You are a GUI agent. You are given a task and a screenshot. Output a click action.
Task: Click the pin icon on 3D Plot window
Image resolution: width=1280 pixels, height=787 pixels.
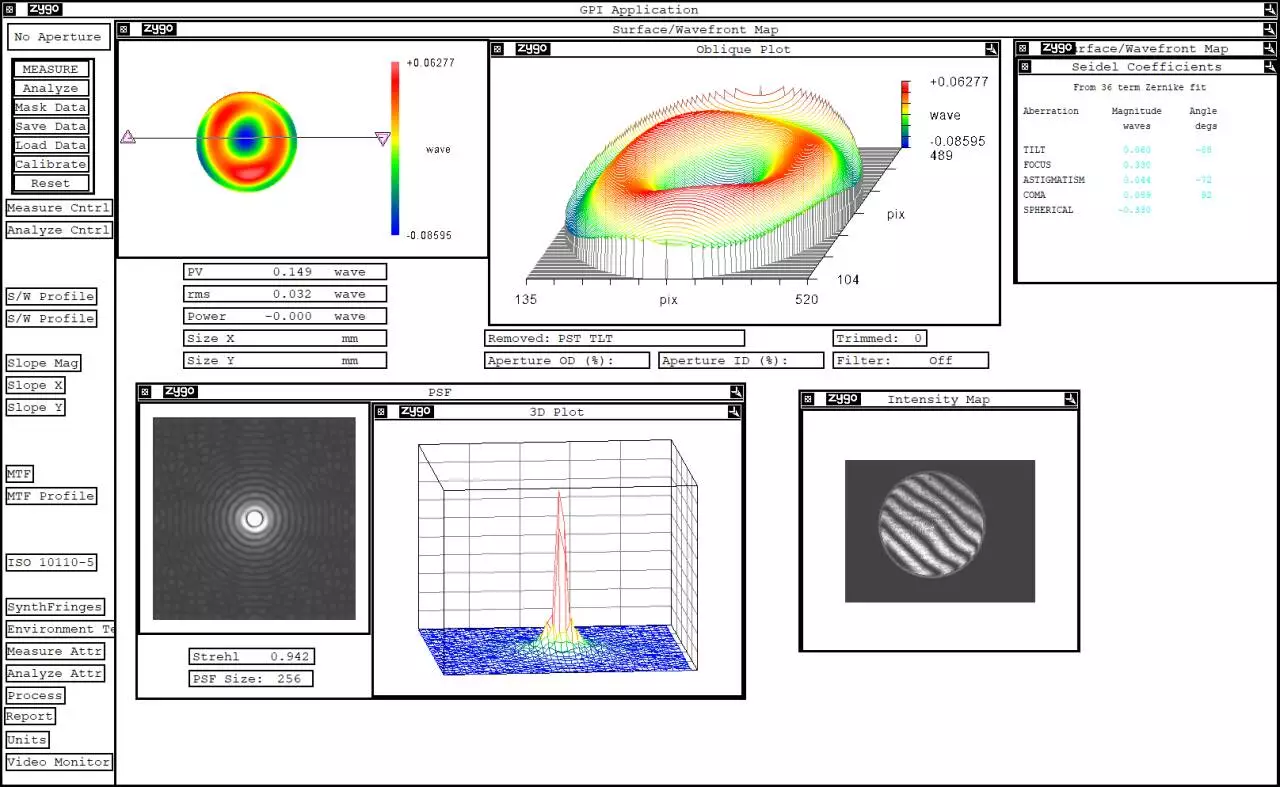pos(735,412)
